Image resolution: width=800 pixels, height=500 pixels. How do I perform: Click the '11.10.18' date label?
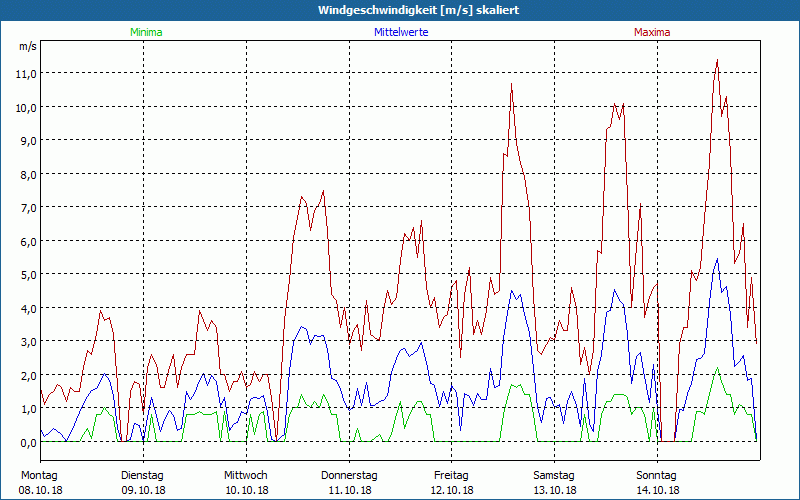click(x=349, y=490)
